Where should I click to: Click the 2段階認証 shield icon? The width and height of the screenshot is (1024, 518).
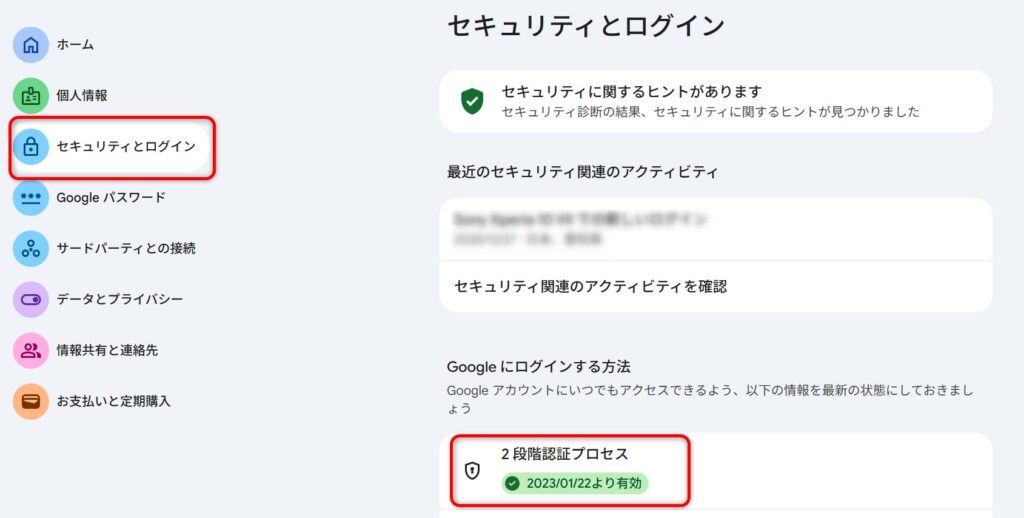pyautogui.click(x=472, y=470)
